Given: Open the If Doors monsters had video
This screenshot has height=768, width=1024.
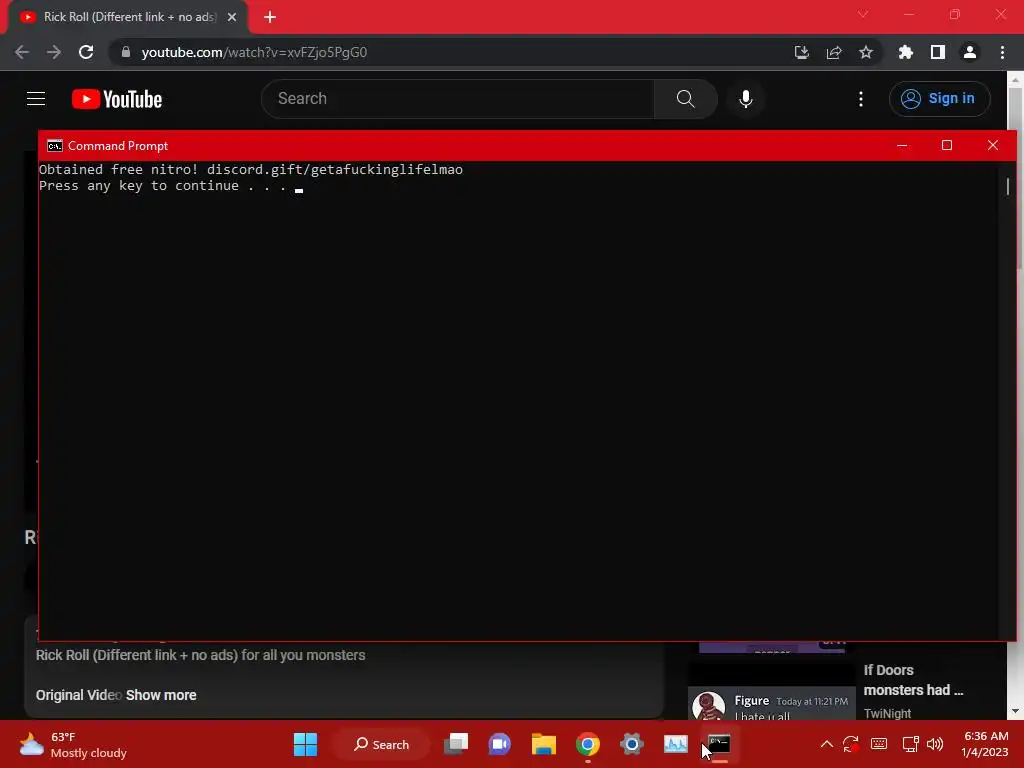Looking at the screenshot, I should (x=913, y=680).
